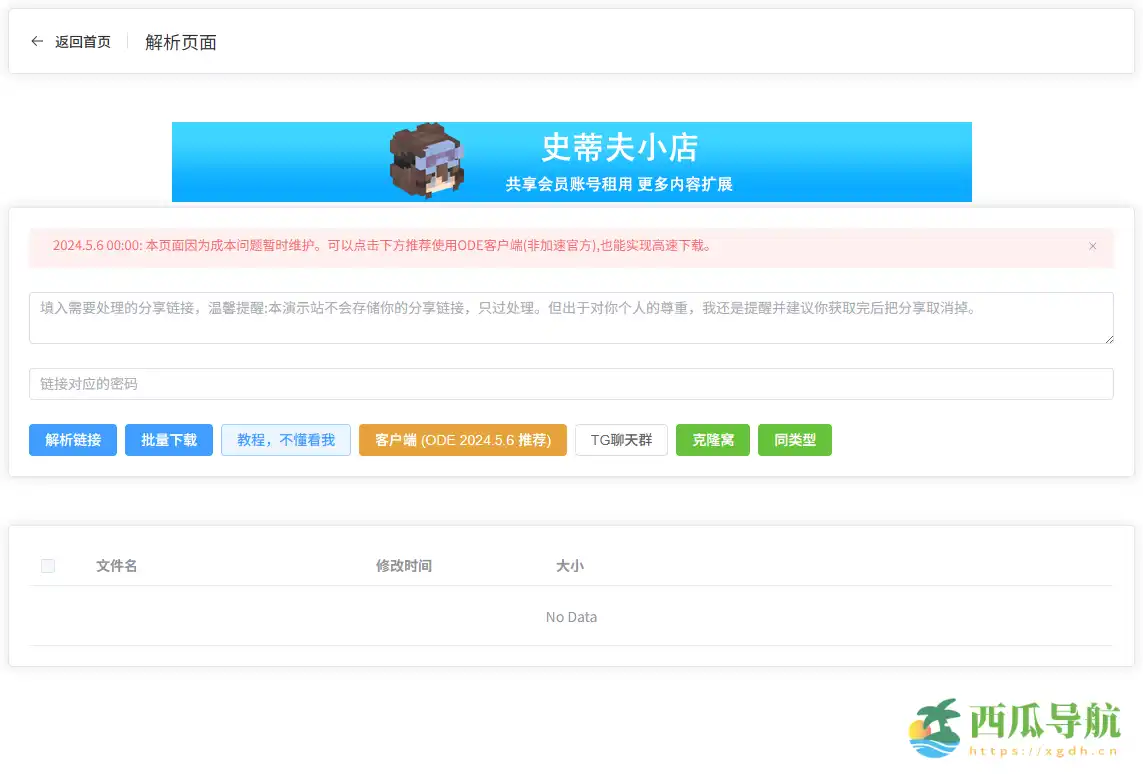Click the 链接对应的密码 password field
1143x774 pixels.
pos(571,383)
